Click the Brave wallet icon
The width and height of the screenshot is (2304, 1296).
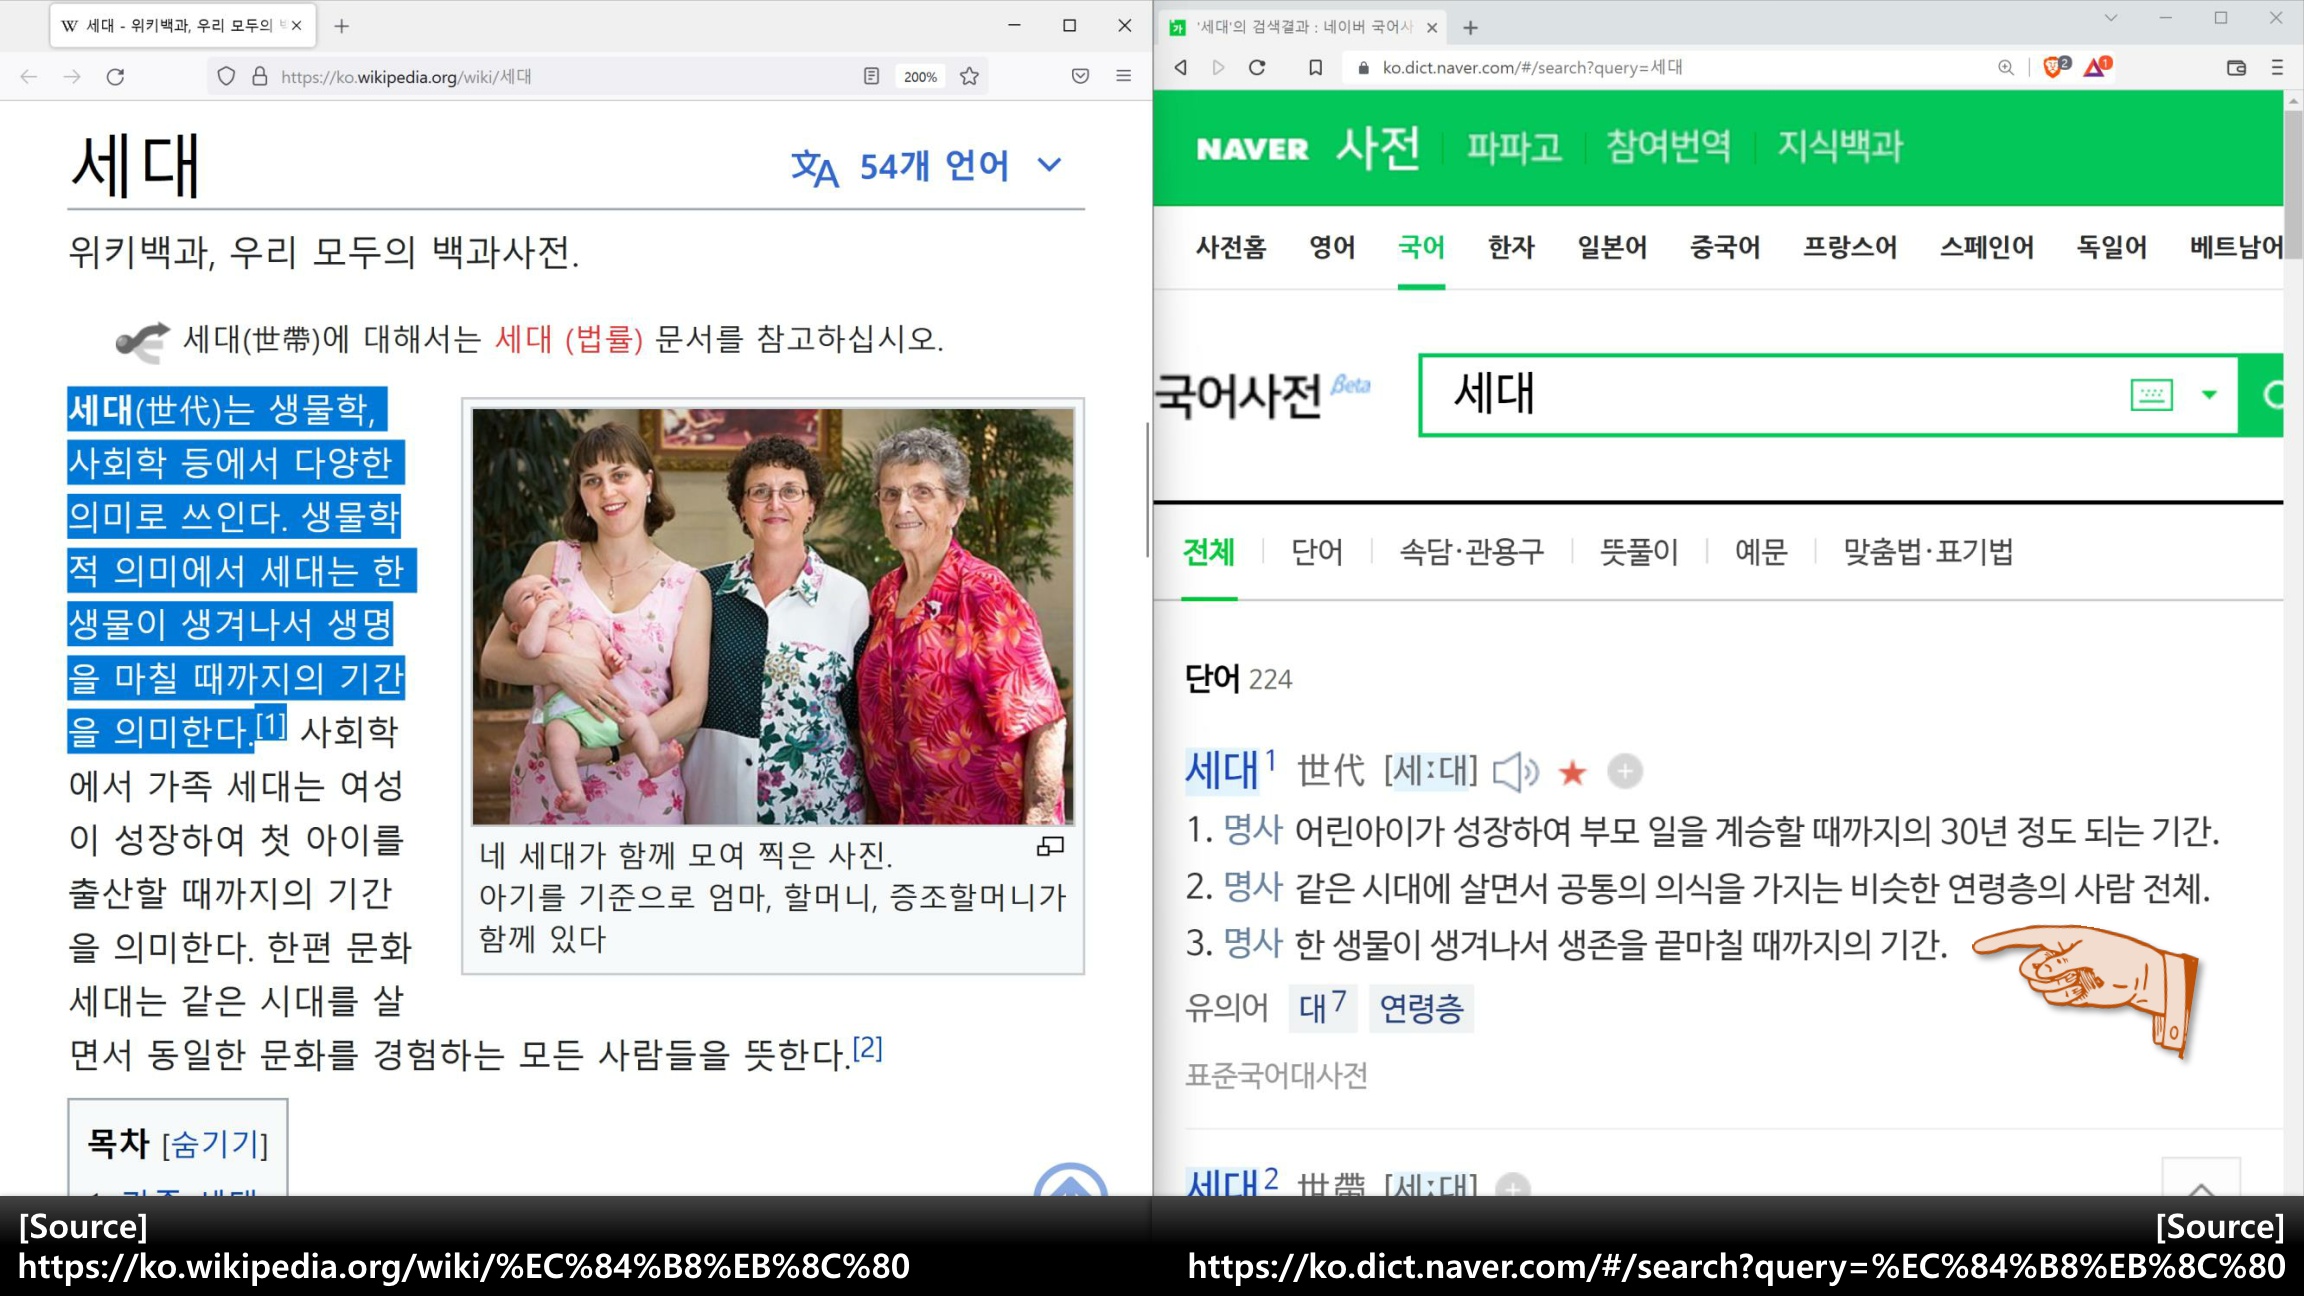coord(2236,67)
